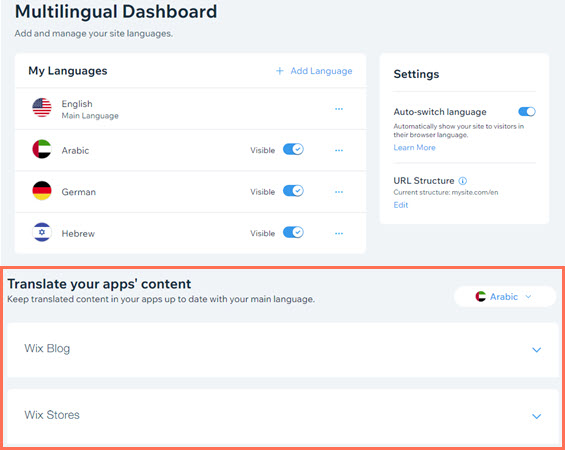Click the US flag icon for English
The image size is (565, 450).
pyautogui.click(x=42, y=107)
